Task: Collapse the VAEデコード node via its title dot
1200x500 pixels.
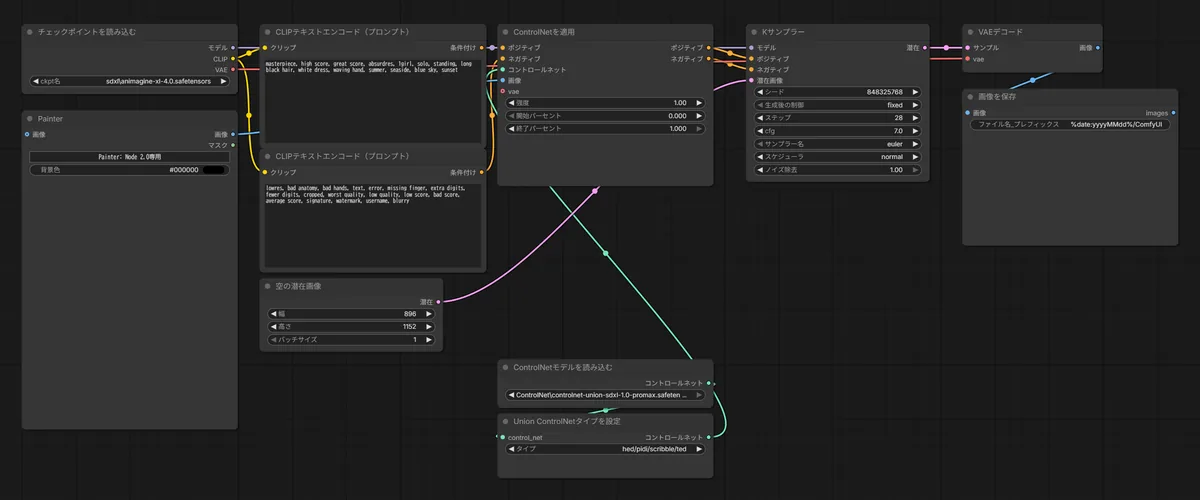Action: coord(971,33)
